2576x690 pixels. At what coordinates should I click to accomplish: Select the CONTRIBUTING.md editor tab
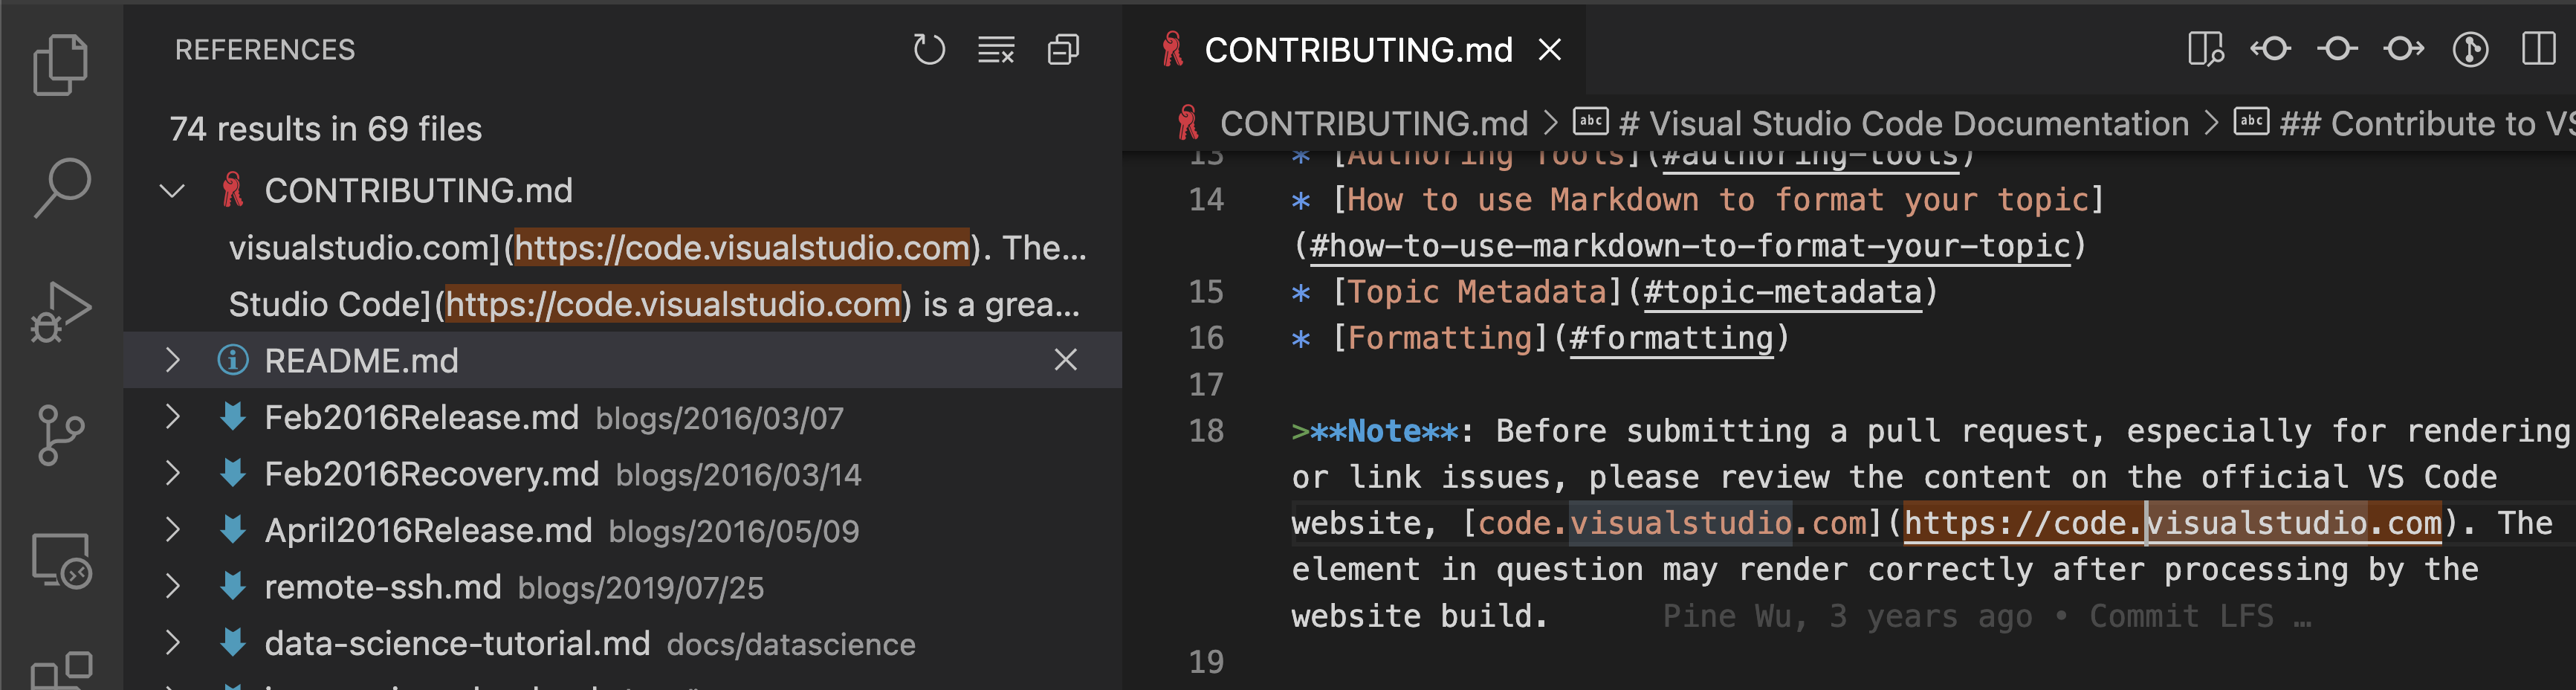1355,50
